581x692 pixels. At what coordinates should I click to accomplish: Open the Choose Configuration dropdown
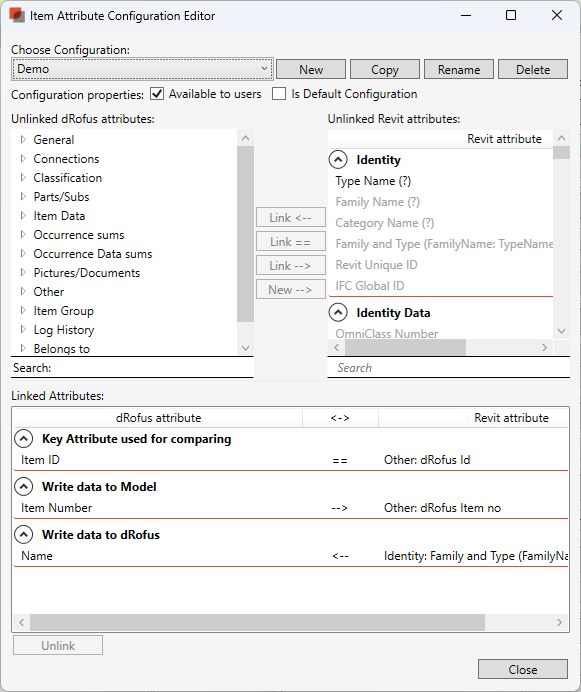(142, 69)
